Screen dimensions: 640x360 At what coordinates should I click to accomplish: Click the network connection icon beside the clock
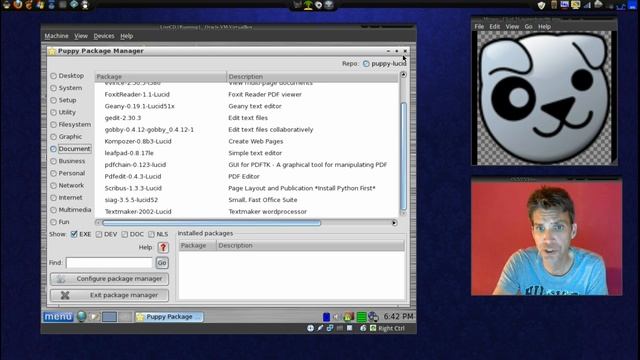(373, 316)
